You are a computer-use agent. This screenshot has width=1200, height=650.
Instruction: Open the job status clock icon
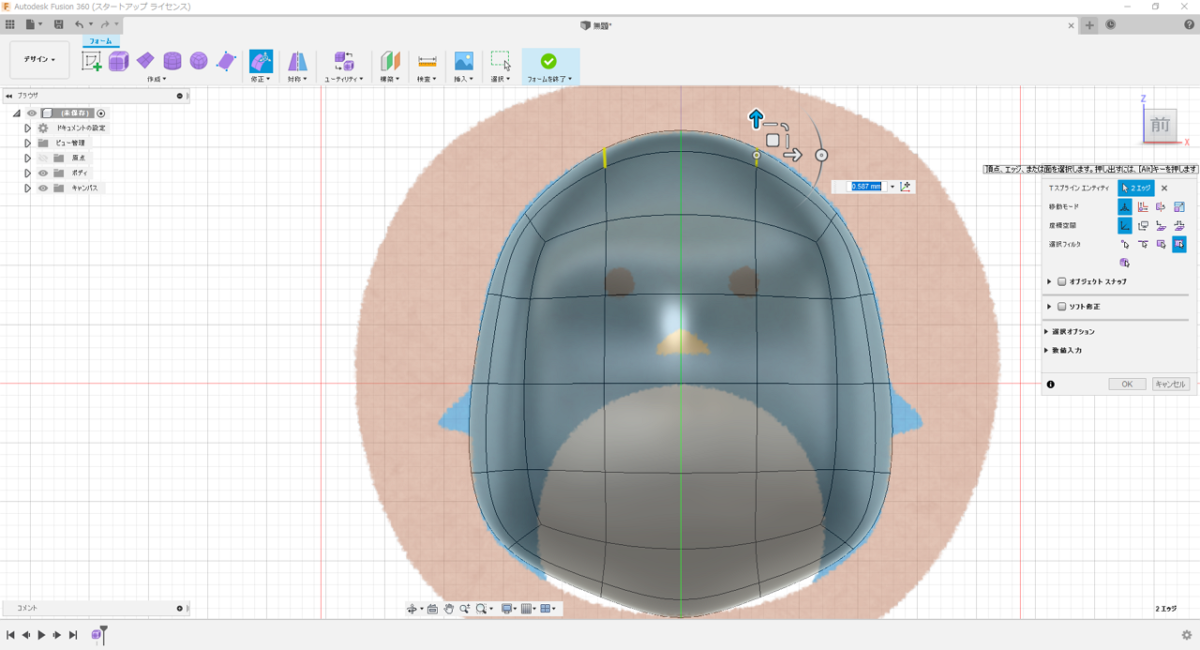pyautogui.click(x=1111, y=25)
